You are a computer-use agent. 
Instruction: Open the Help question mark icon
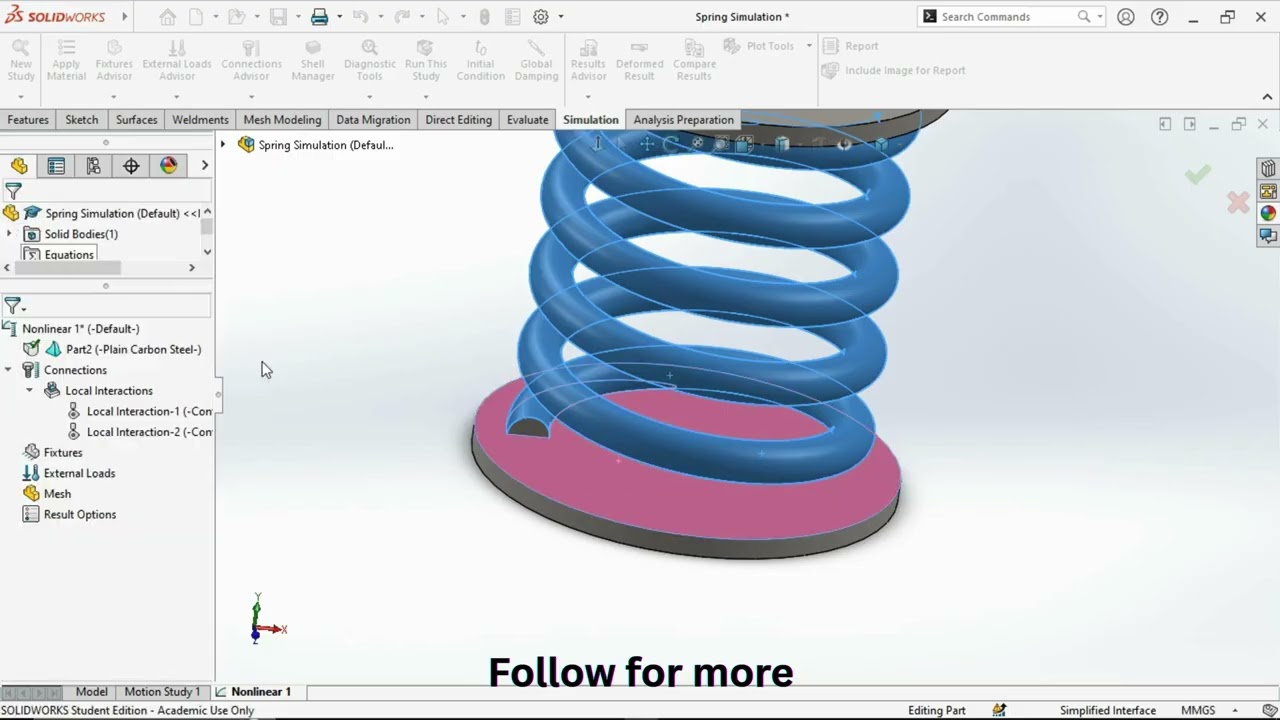coord(1160,17)
